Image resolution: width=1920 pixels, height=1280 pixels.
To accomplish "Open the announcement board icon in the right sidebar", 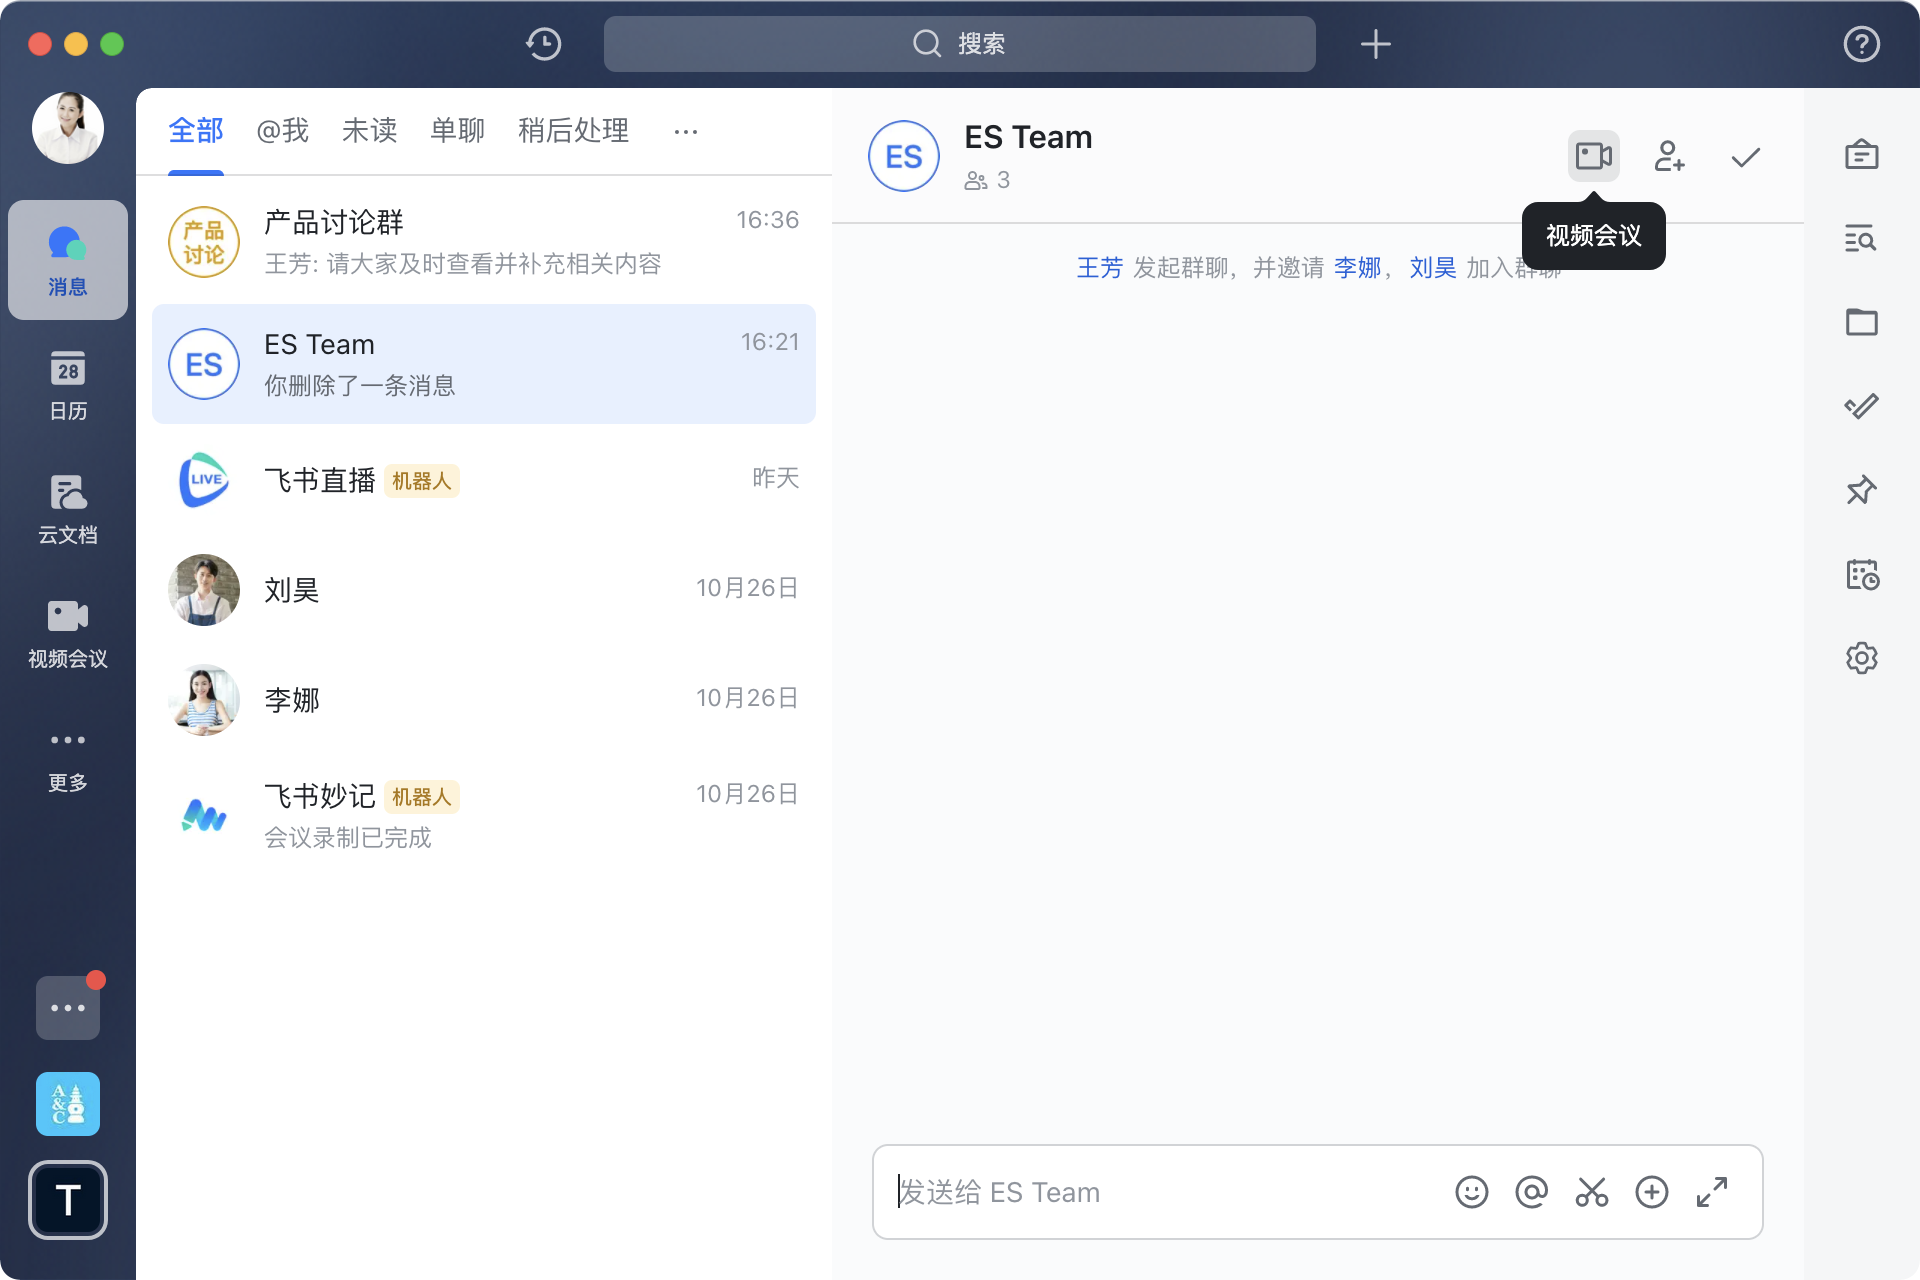I will (x=1861, y=154).
